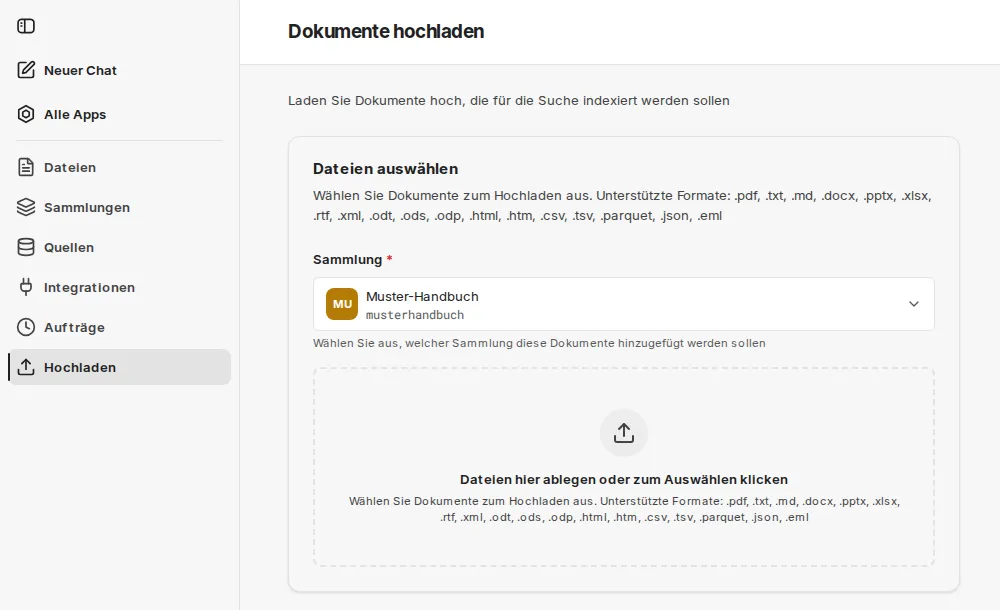Toggle the sidebar collapse icon
The height and width of the screenshot is (610, 1000).
click(x=26, y=26)
